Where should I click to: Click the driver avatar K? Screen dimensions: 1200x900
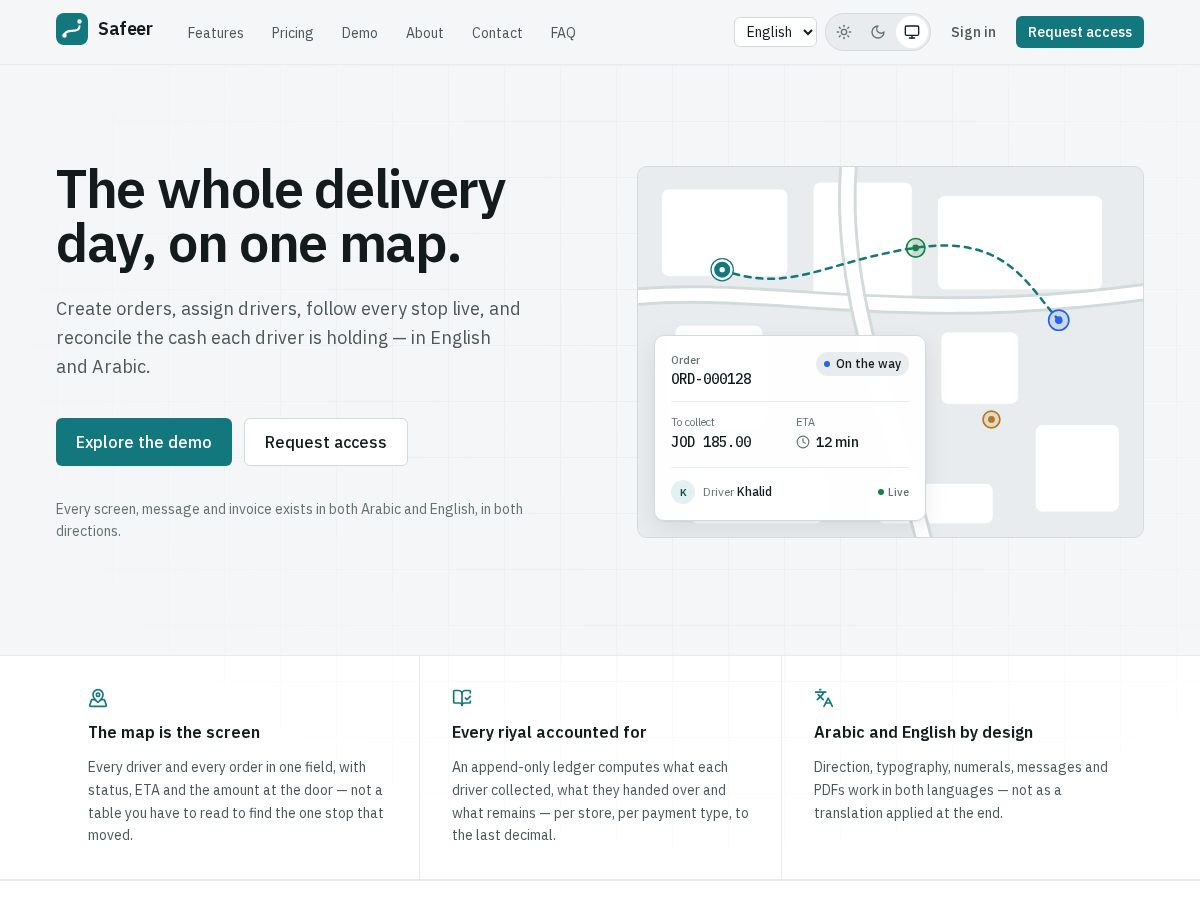tap(683, 492)
